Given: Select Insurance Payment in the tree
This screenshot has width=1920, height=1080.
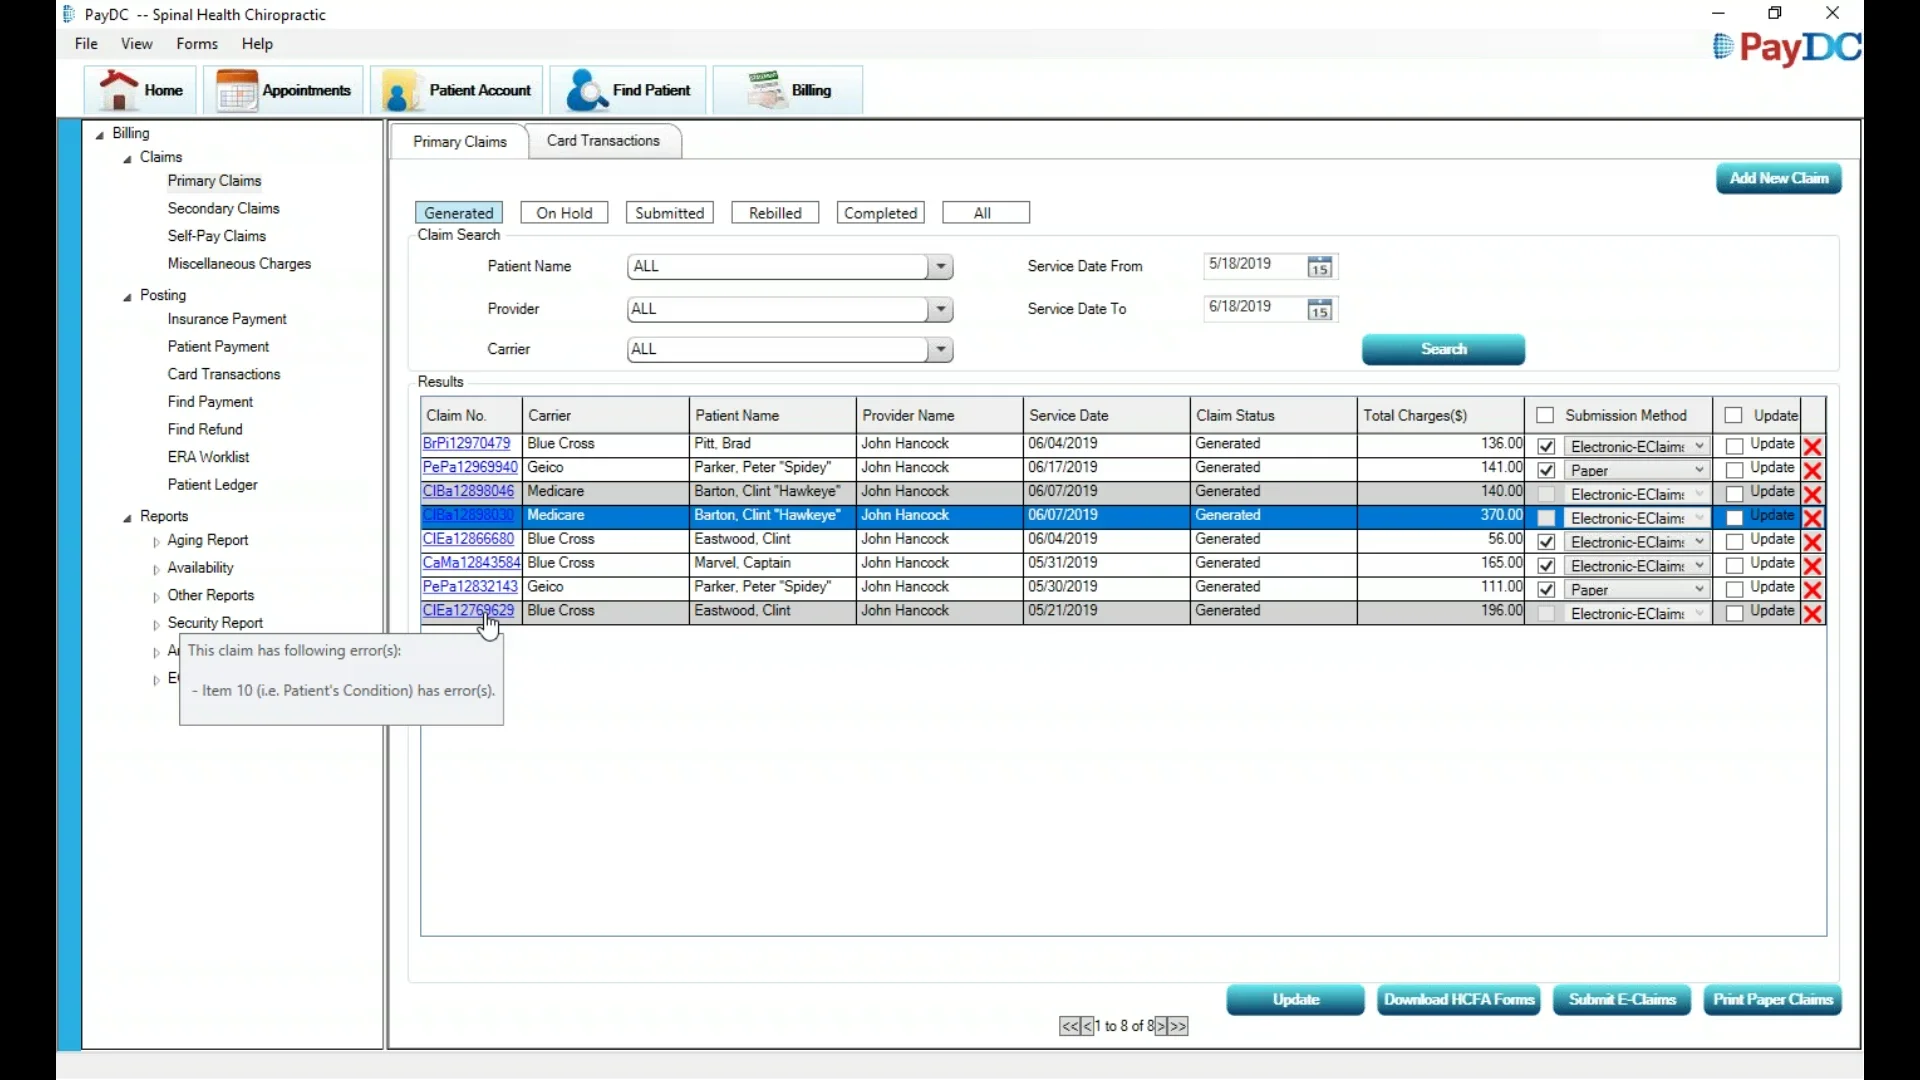Looking at the screenshot, I should click(227, 319).
